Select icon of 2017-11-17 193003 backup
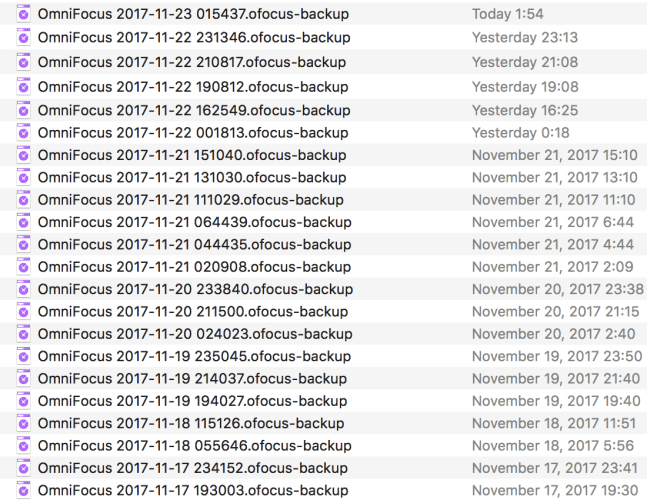The height and width of the screenshot is (500, 647). click(24, 490)
